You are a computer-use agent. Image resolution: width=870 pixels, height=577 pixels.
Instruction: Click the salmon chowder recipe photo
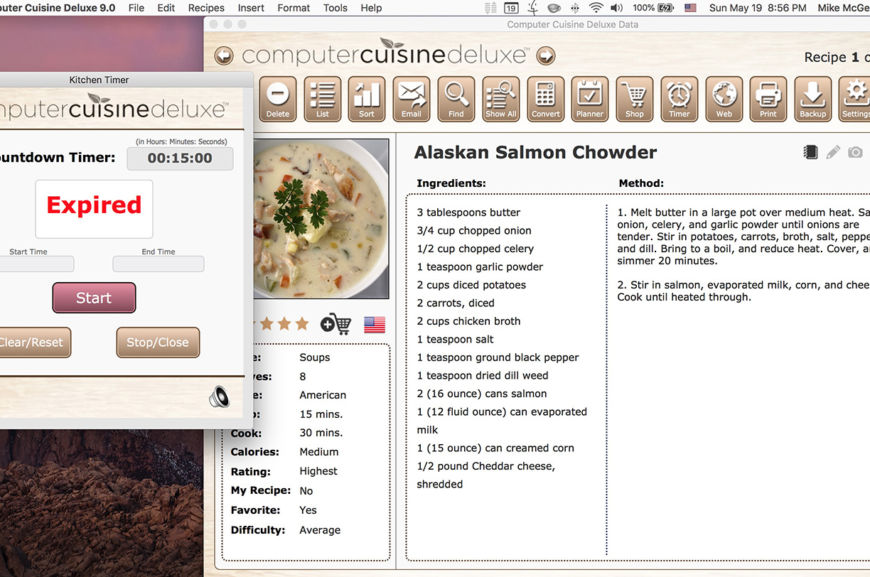(x=321, y=219)
